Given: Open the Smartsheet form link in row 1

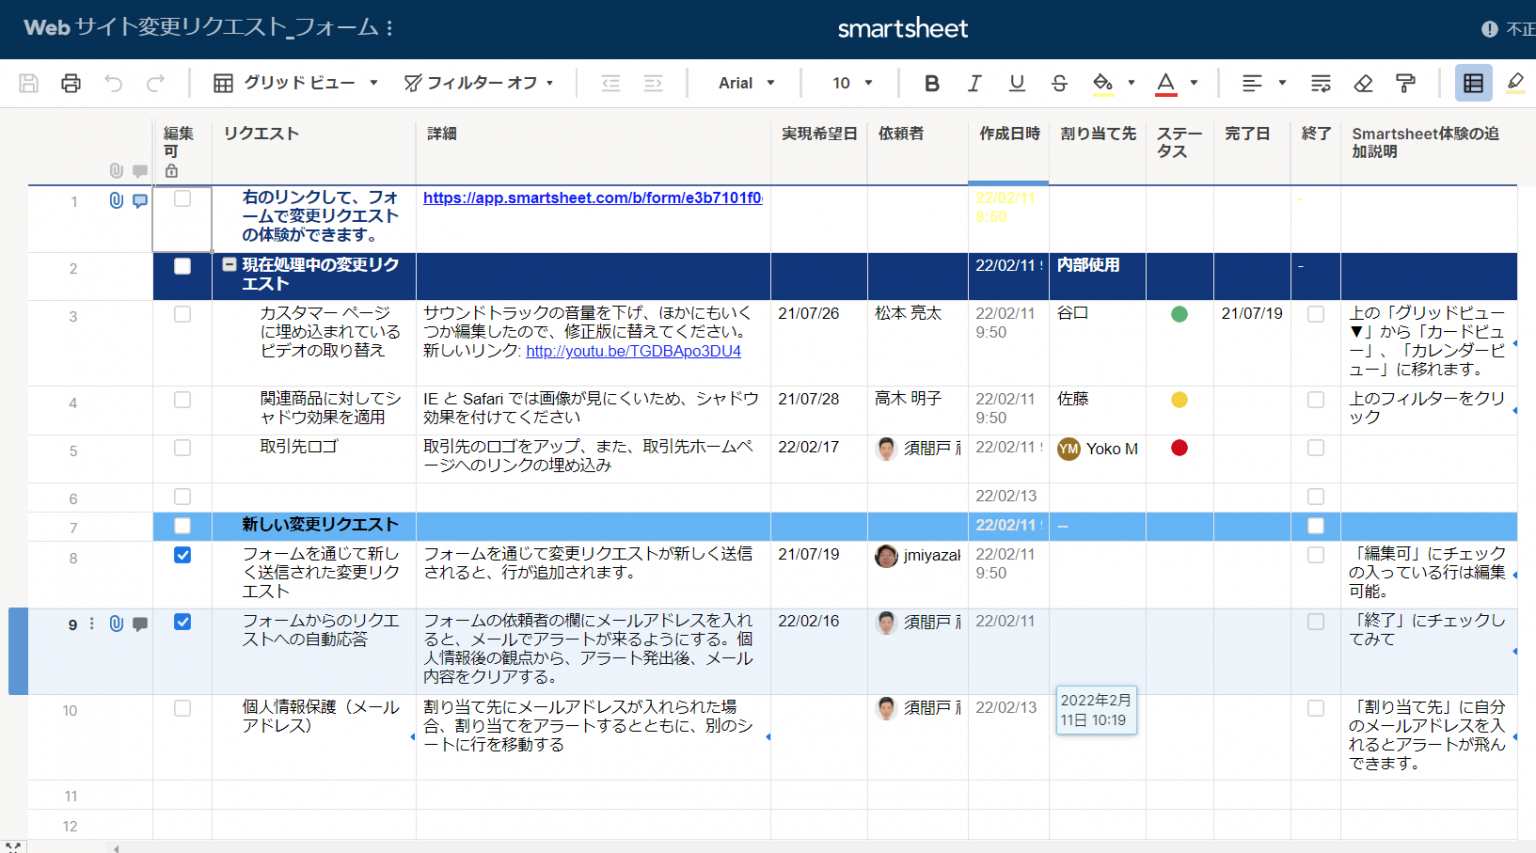Looking at the screenshot, I should pos(590,198).
